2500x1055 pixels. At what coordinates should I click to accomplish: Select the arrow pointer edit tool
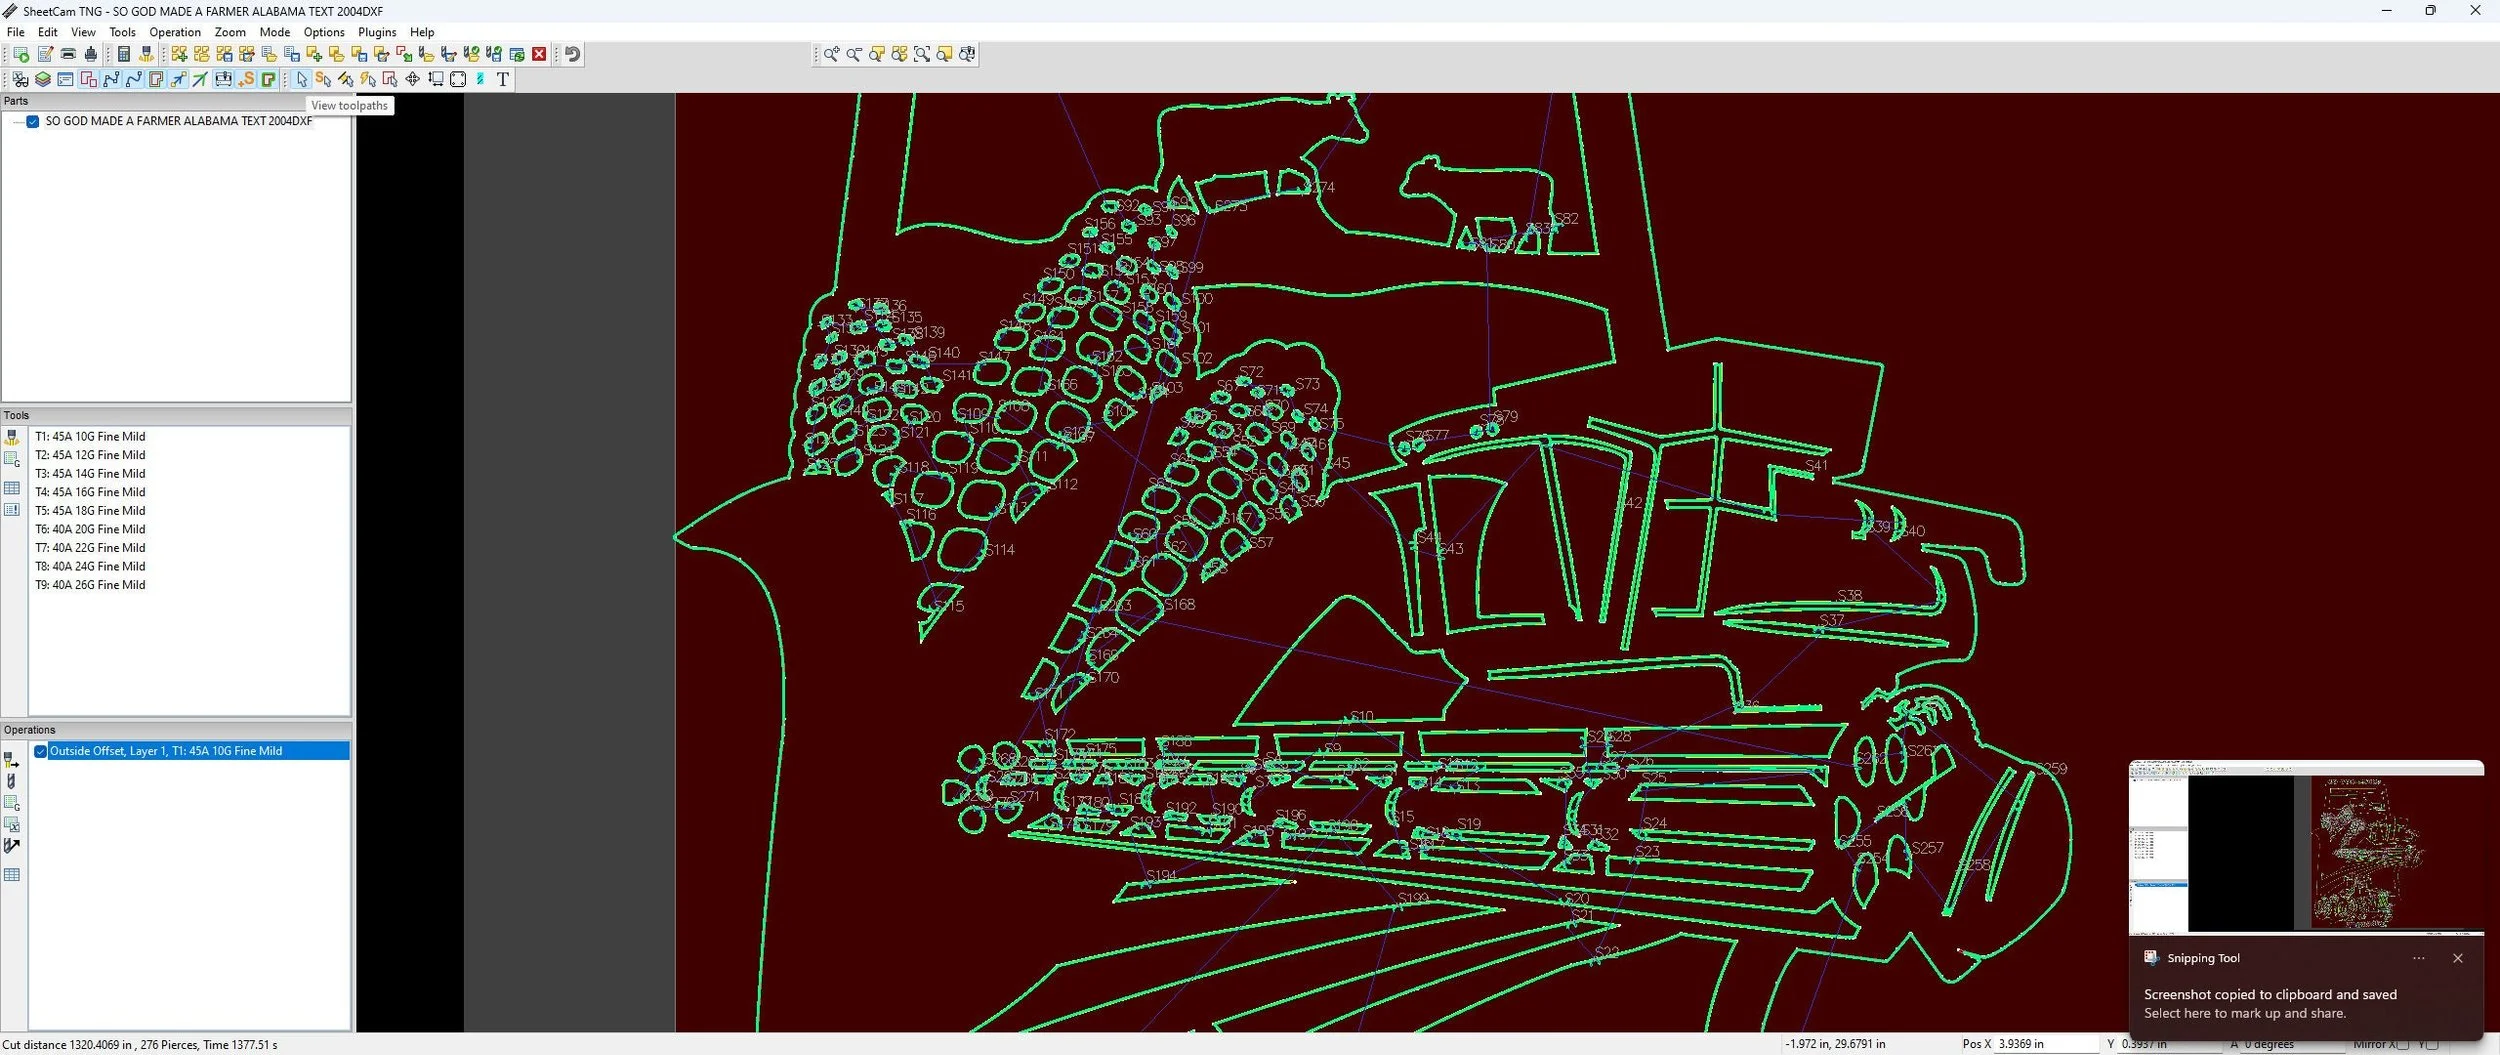[x=302, y=79]
